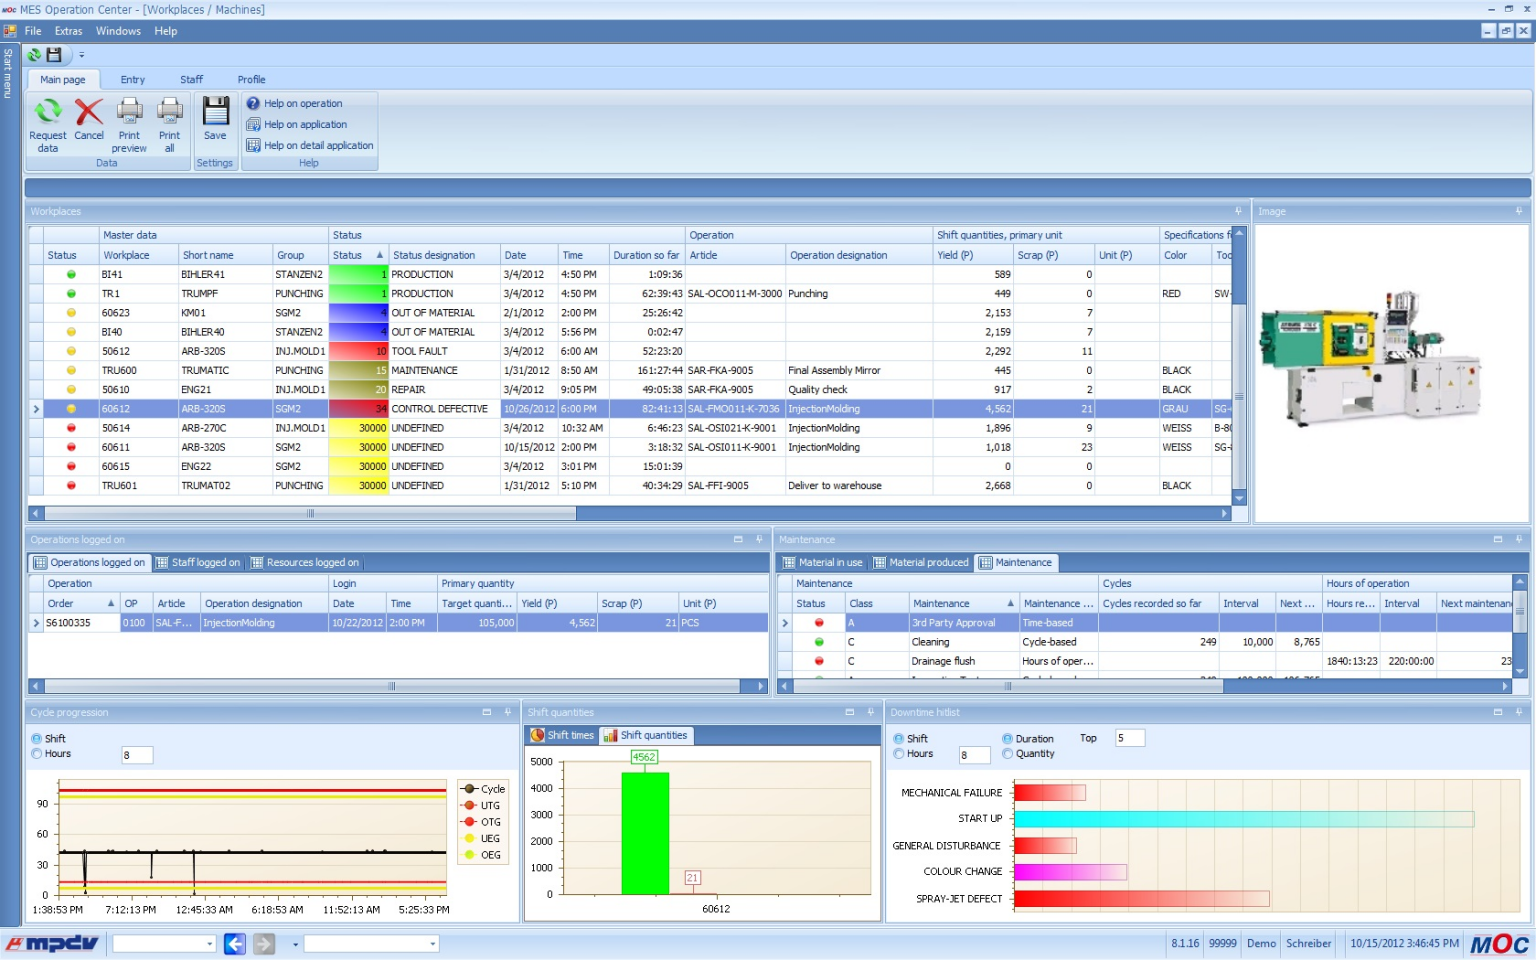Open the Extras menu
The width and height of the screenshot is (1536, 960).
click(x=68, y=31)
